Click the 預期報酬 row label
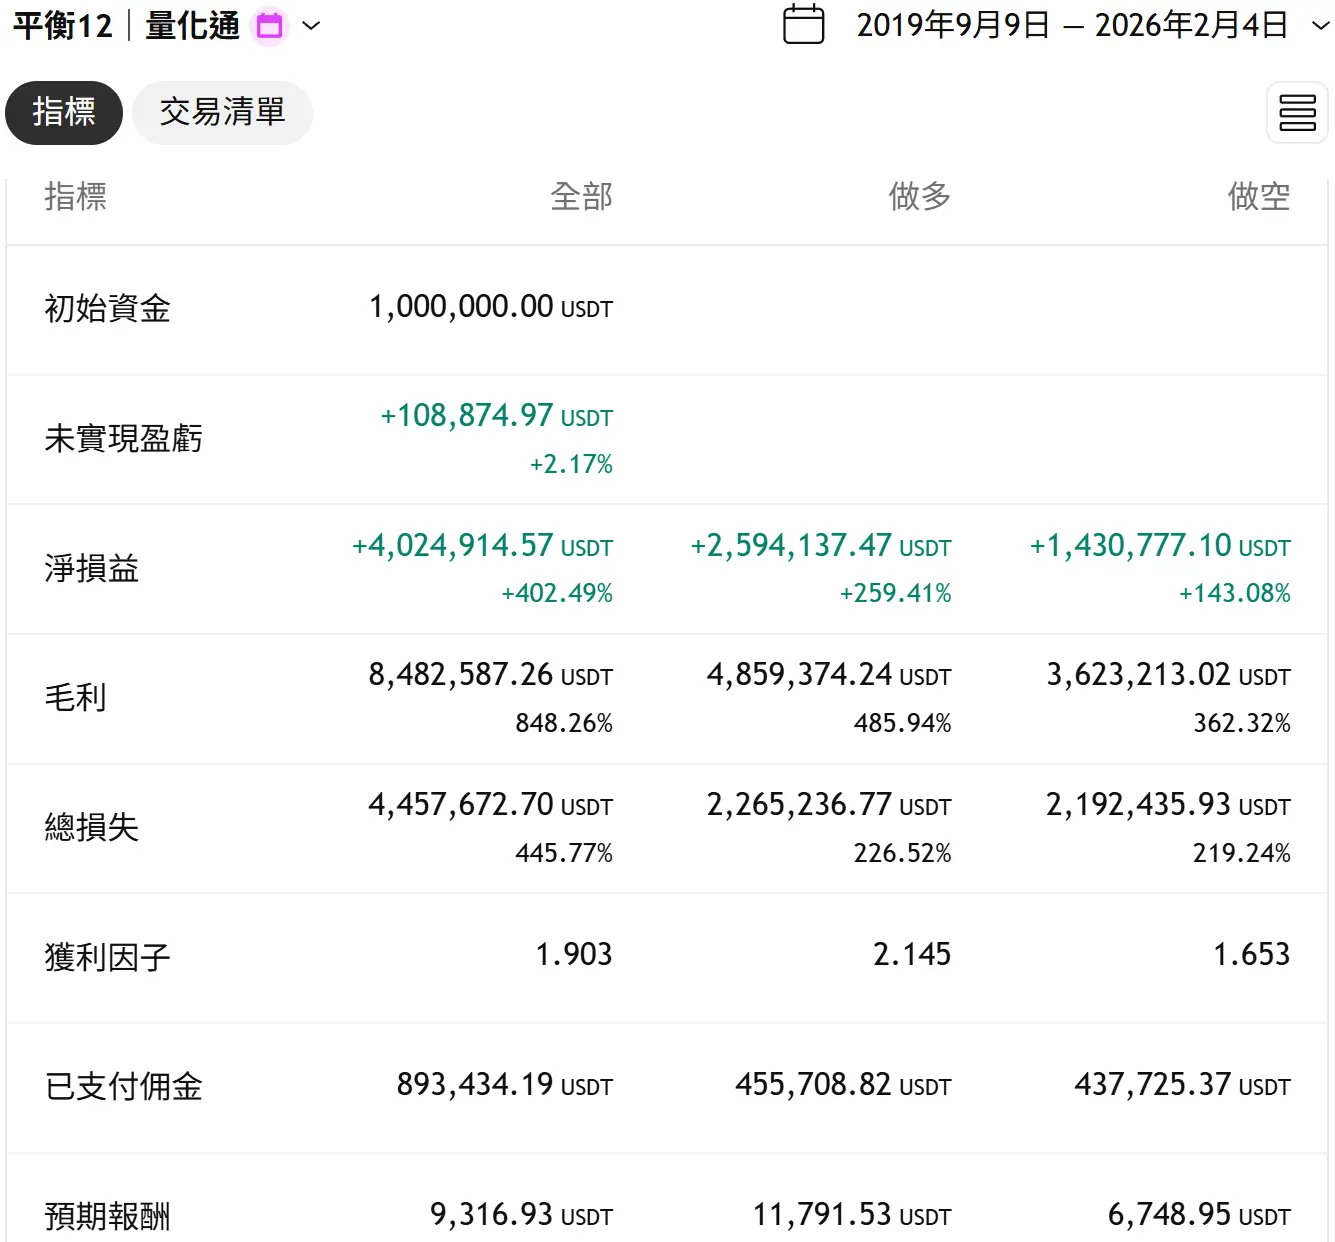 click(107, 1216)
